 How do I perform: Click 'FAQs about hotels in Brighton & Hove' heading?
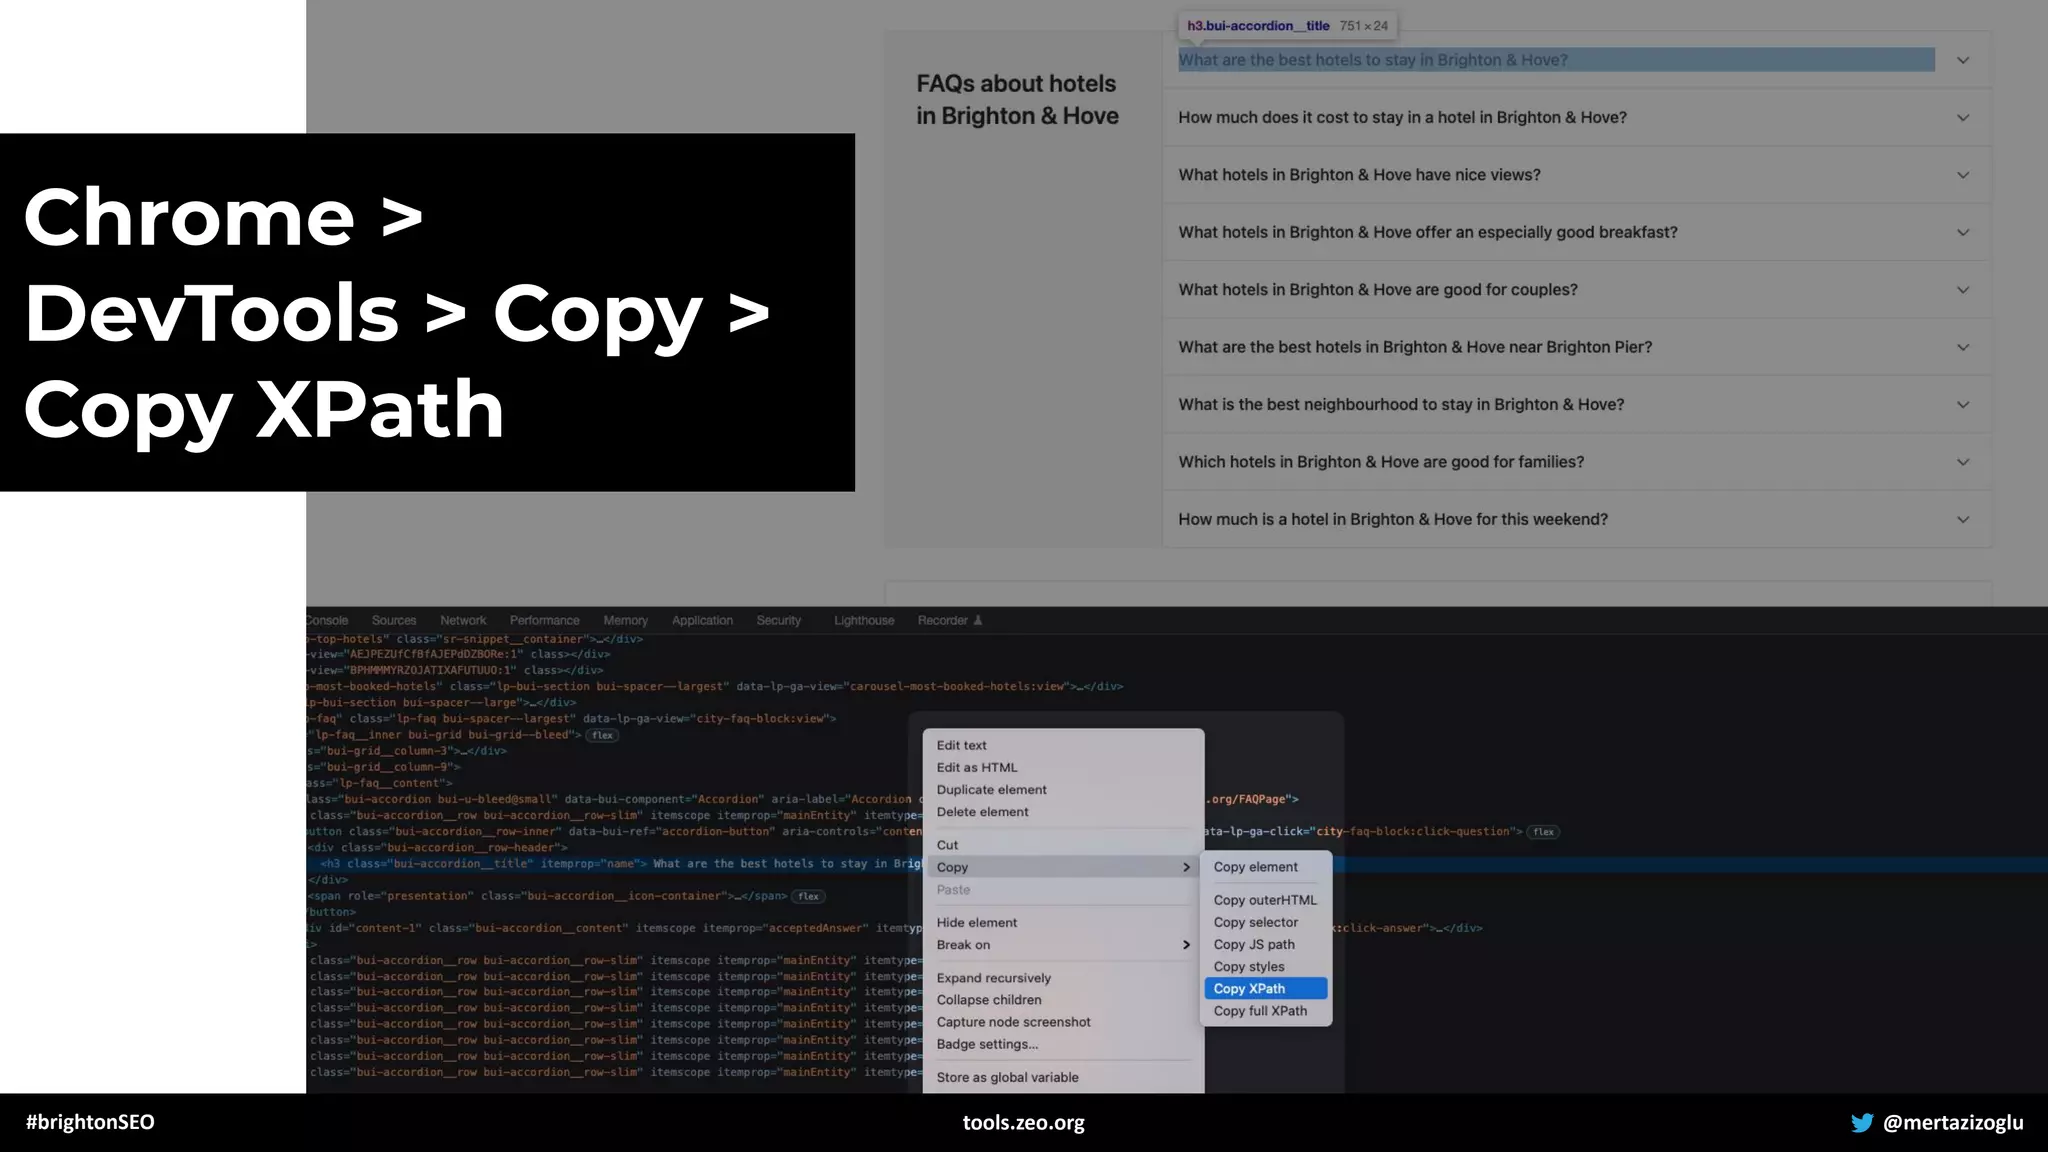click(1017, 99)
